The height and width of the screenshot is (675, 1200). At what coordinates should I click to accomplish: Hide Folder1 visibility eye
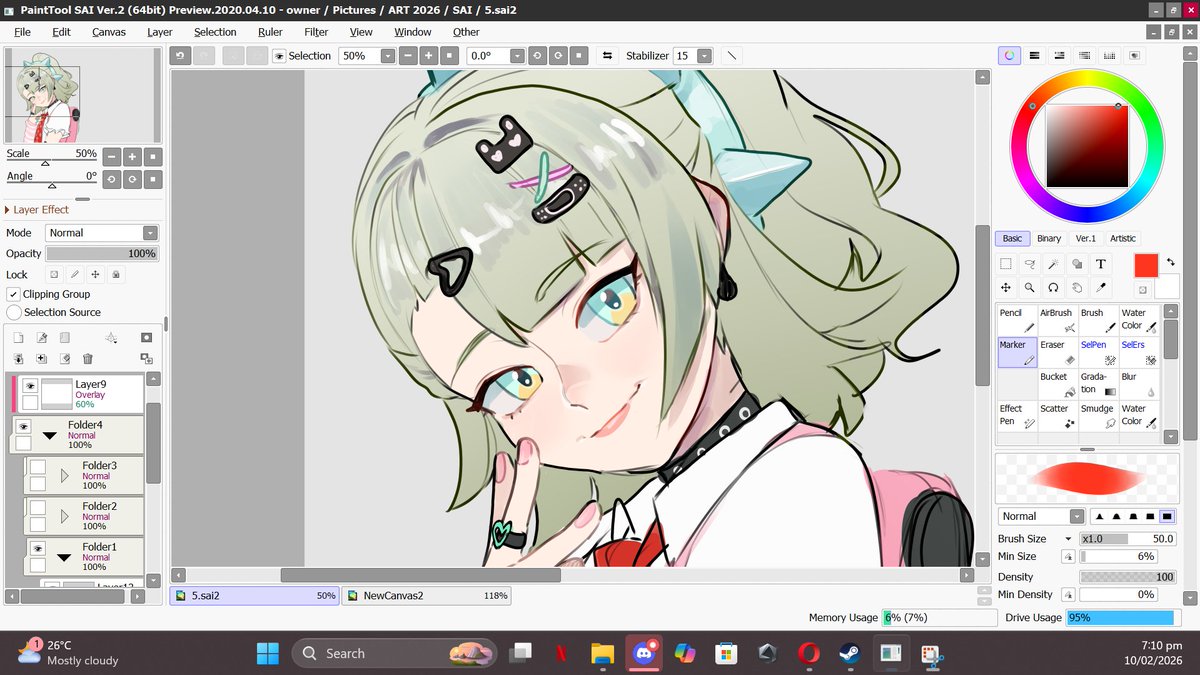(x=37, y=548)
